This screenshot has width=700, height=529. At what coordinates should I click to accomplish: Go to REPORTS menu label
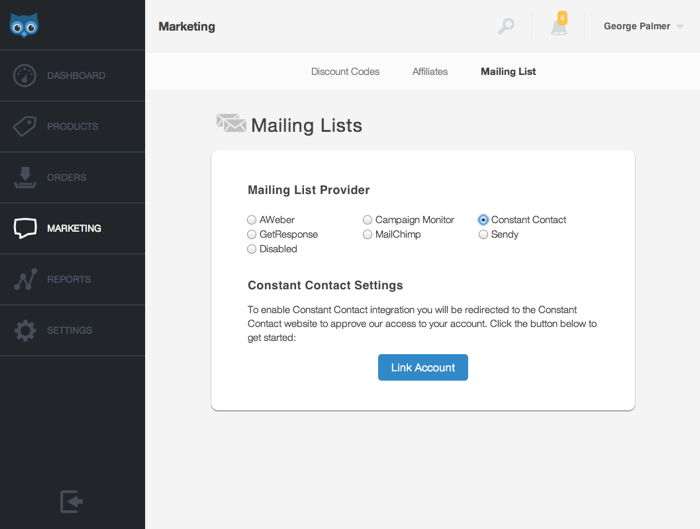coord(69,279)
